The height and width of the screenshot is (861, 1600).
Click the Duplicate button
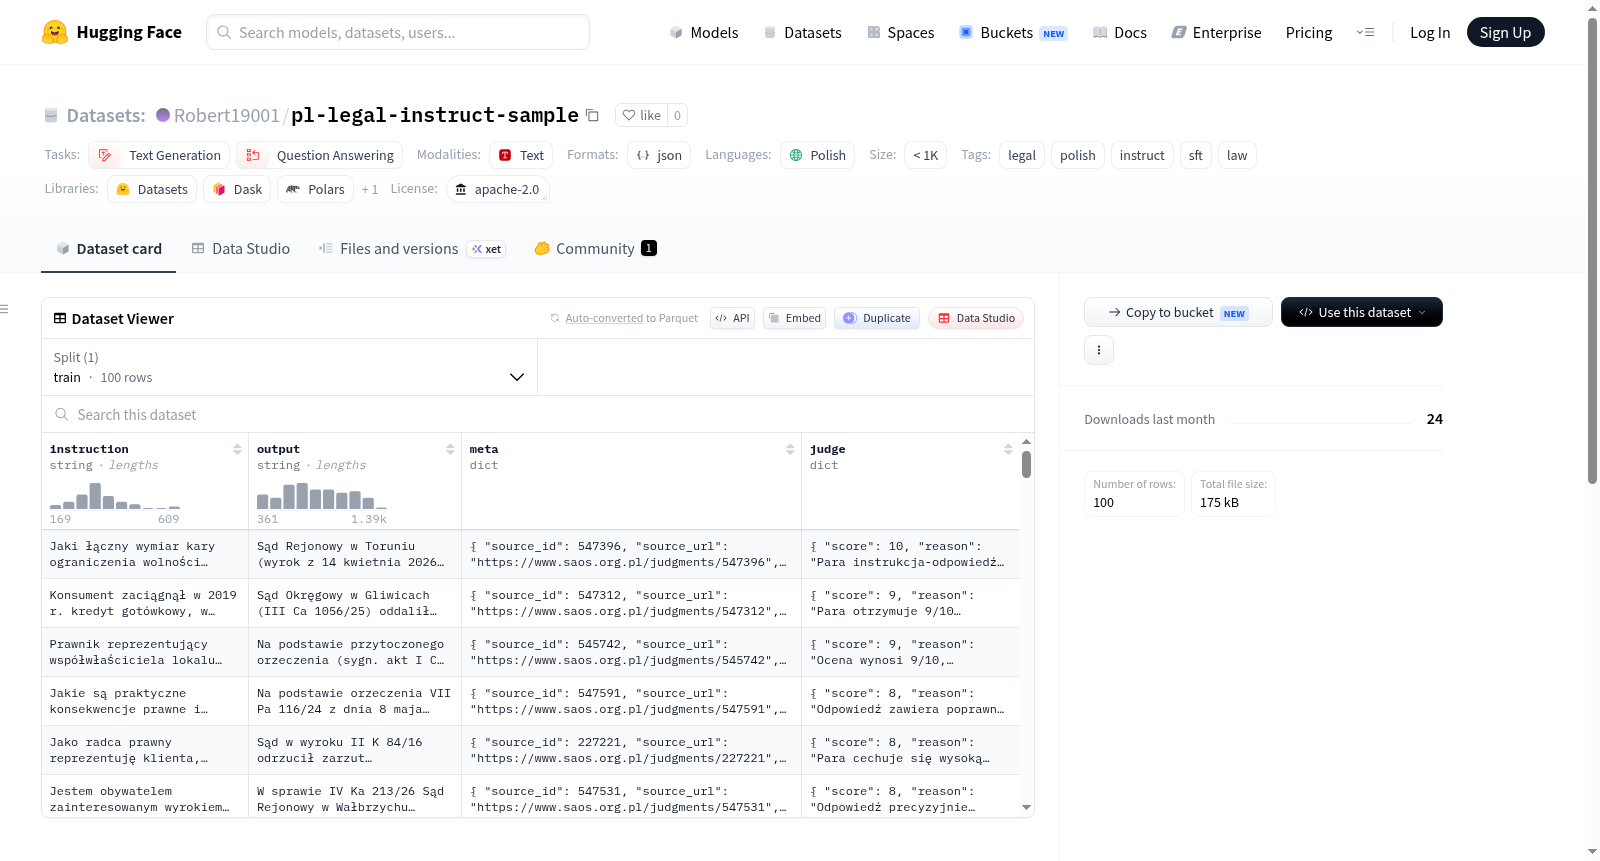click(x=876, y=318)
